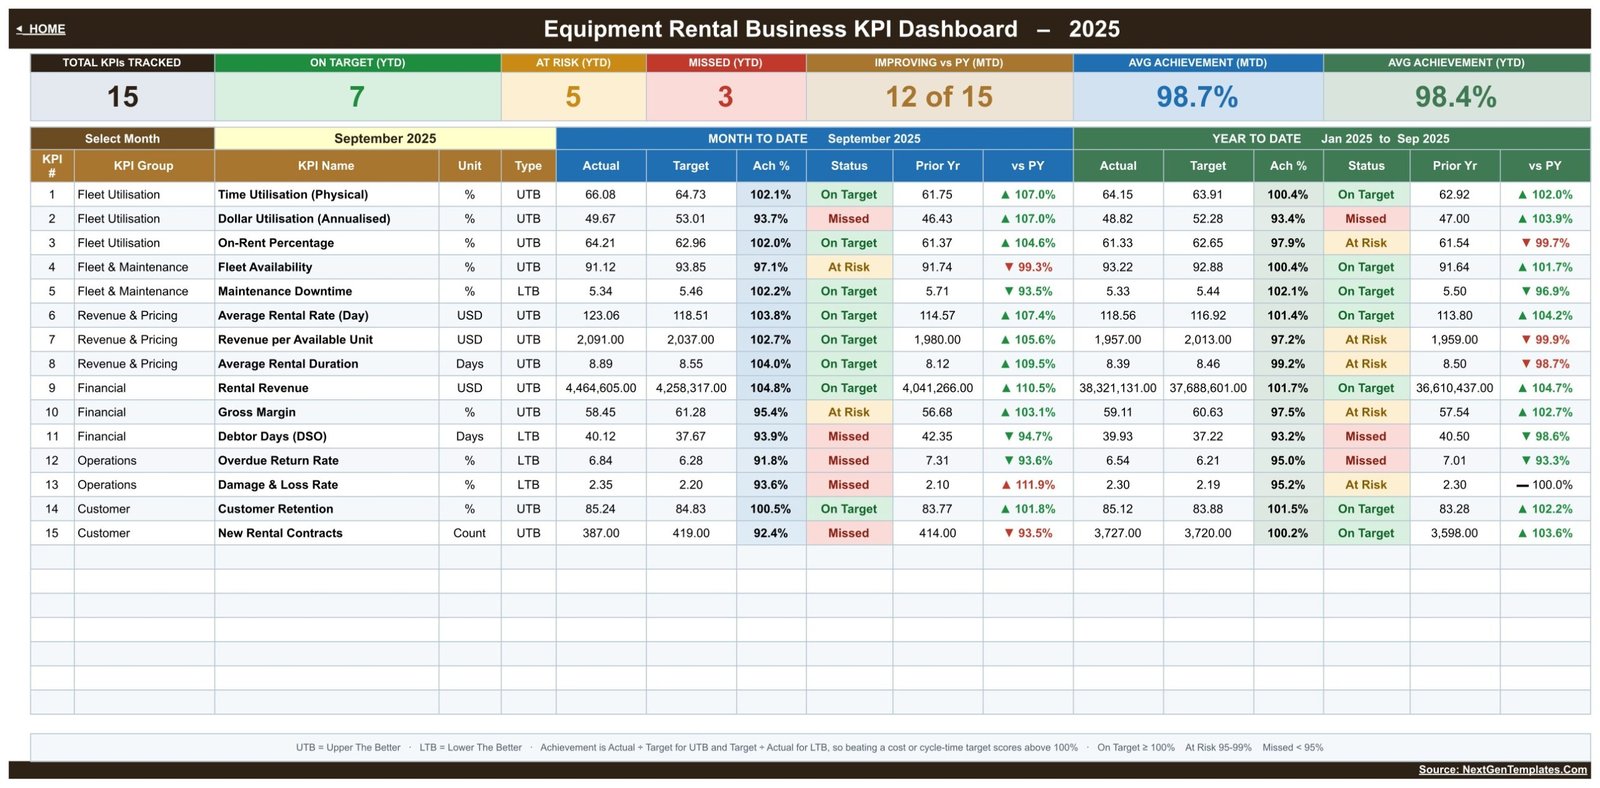Click MTD prior year 1,980.00 cell

(938, 340)
